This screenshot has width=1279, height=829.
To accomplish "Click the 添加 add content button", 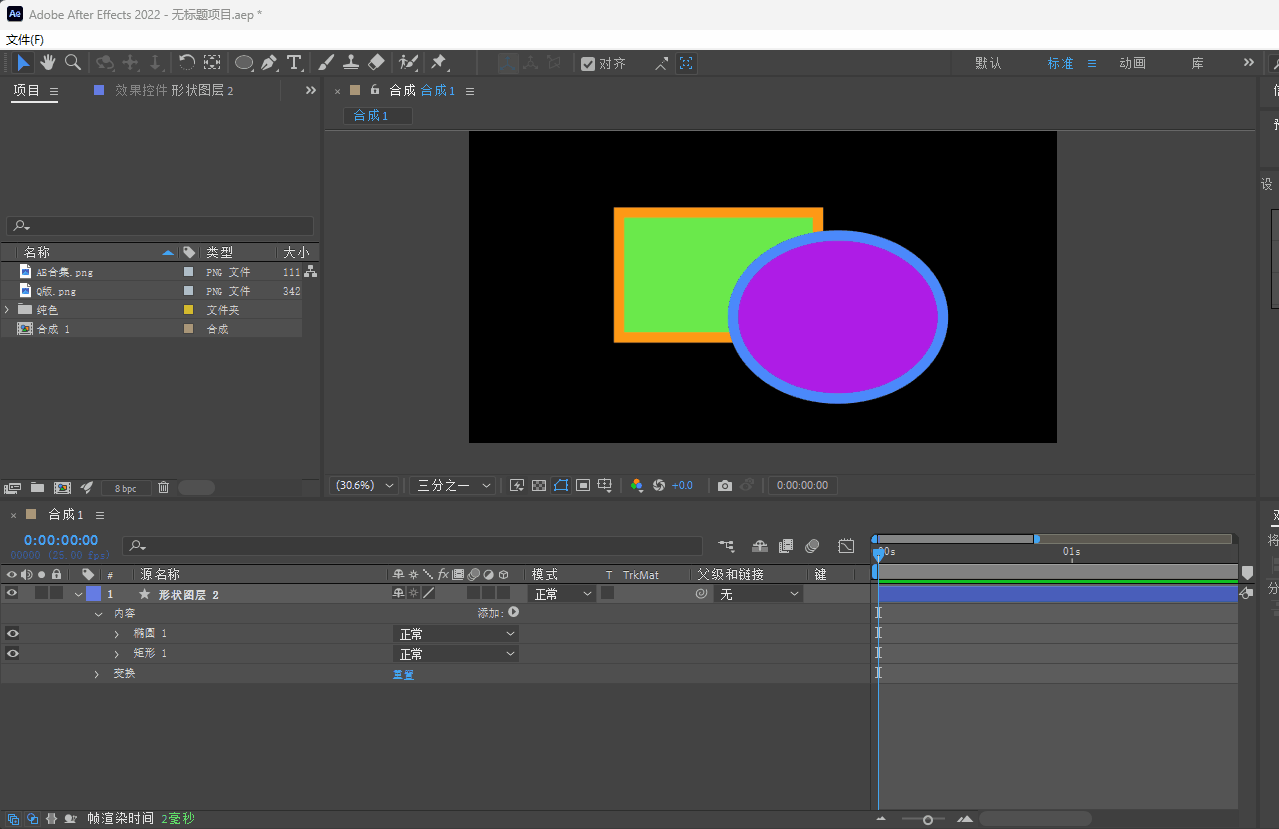I will 513,612.
